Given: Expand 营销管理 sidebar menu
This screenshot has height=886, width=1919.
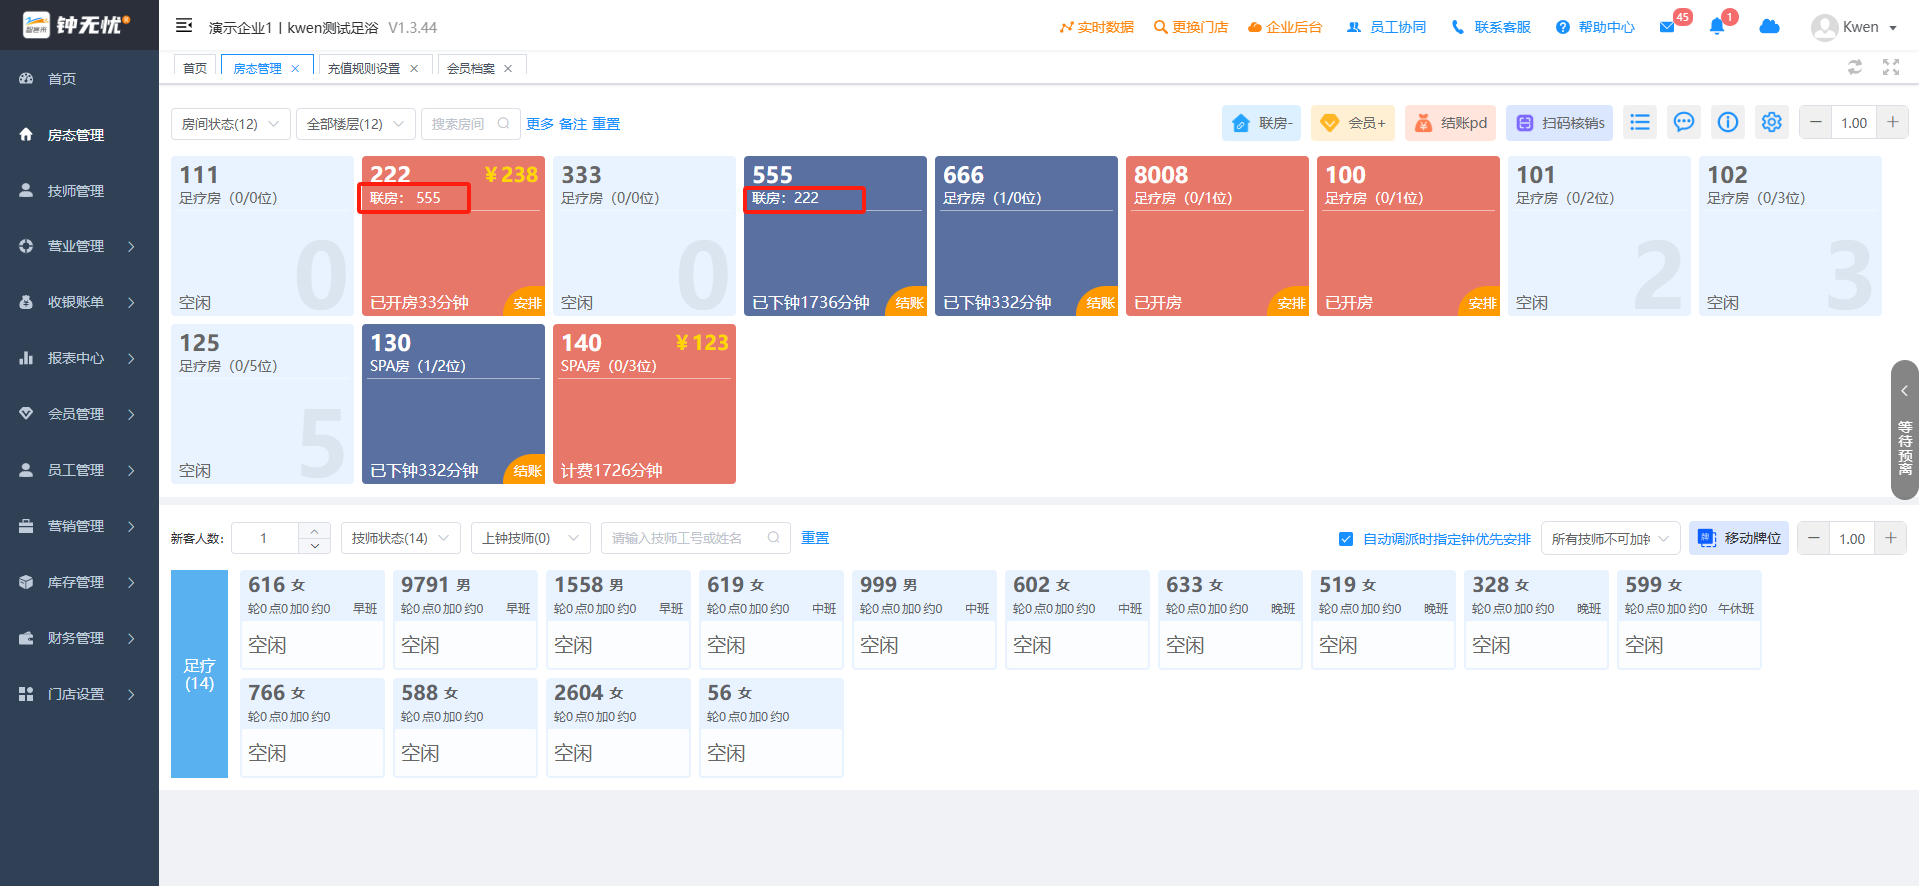Looking at the screenshot, I should (x=79, y=526).
